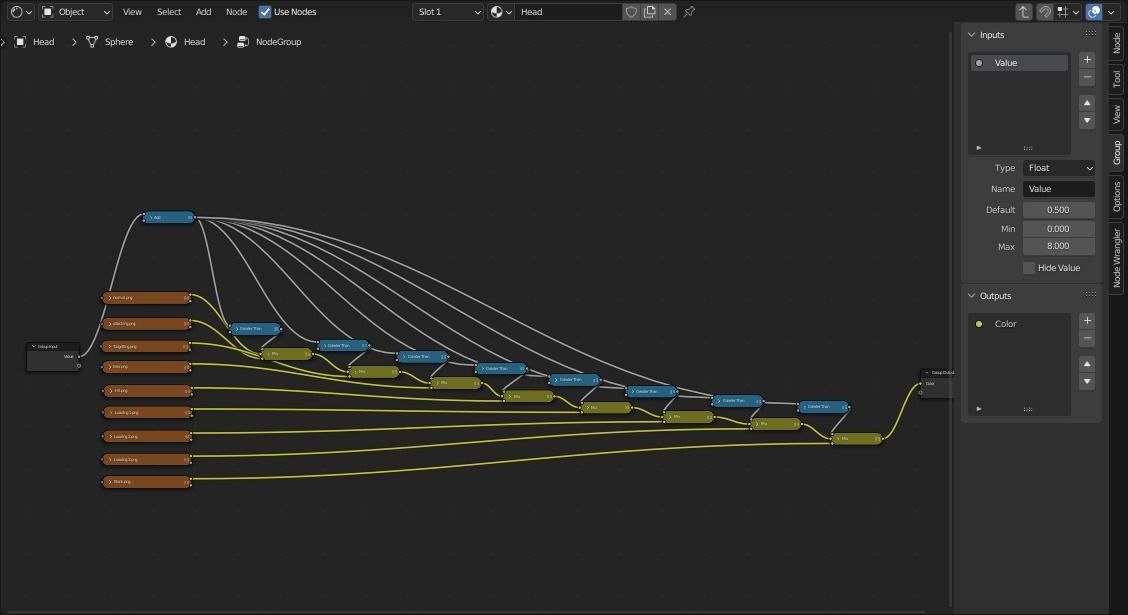Switch to the Group sidebar tab
This screenshot has height=615, width=1128.
pos(1116,152)
